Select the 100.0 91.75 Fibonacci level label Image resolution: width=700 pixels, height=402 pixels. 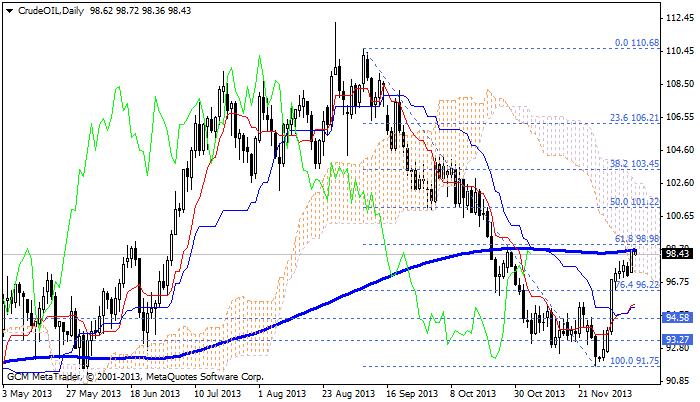coord(634,359)
